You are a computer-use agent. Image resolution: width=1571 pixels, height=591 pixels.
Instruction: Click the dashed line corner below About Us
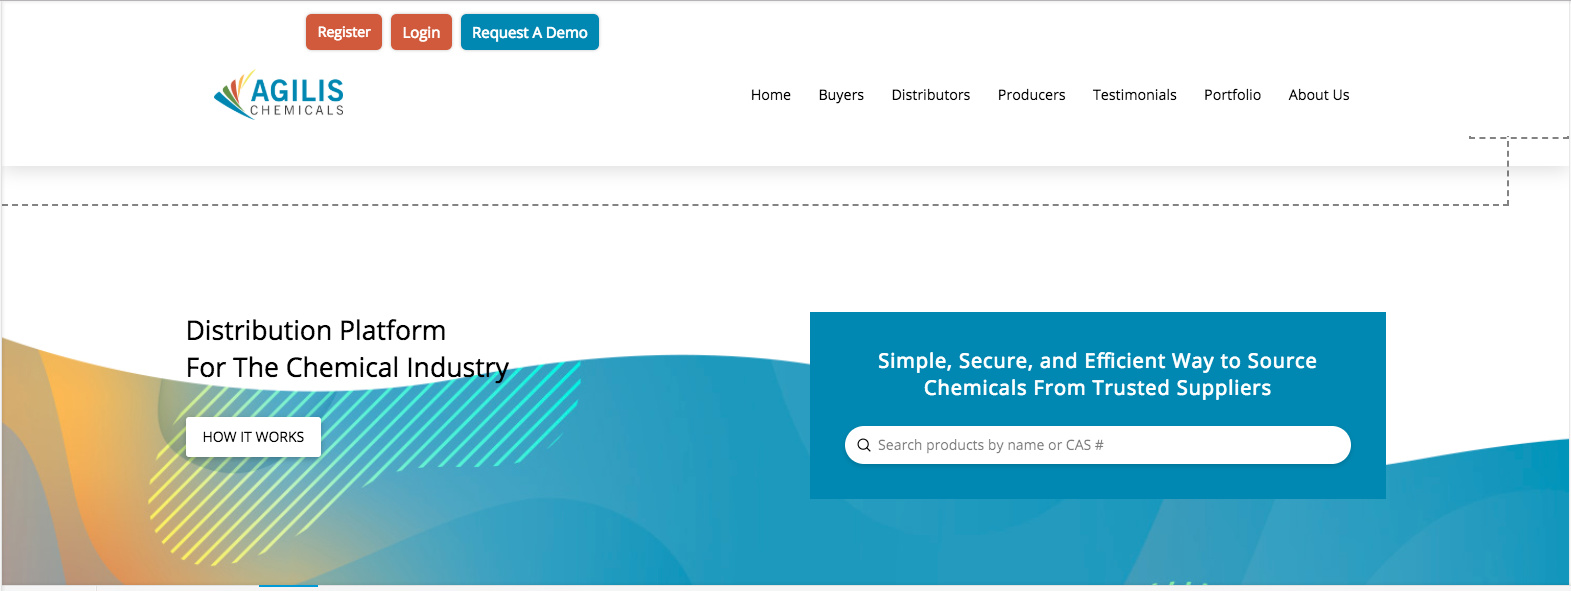click(x=1507, y=140)
